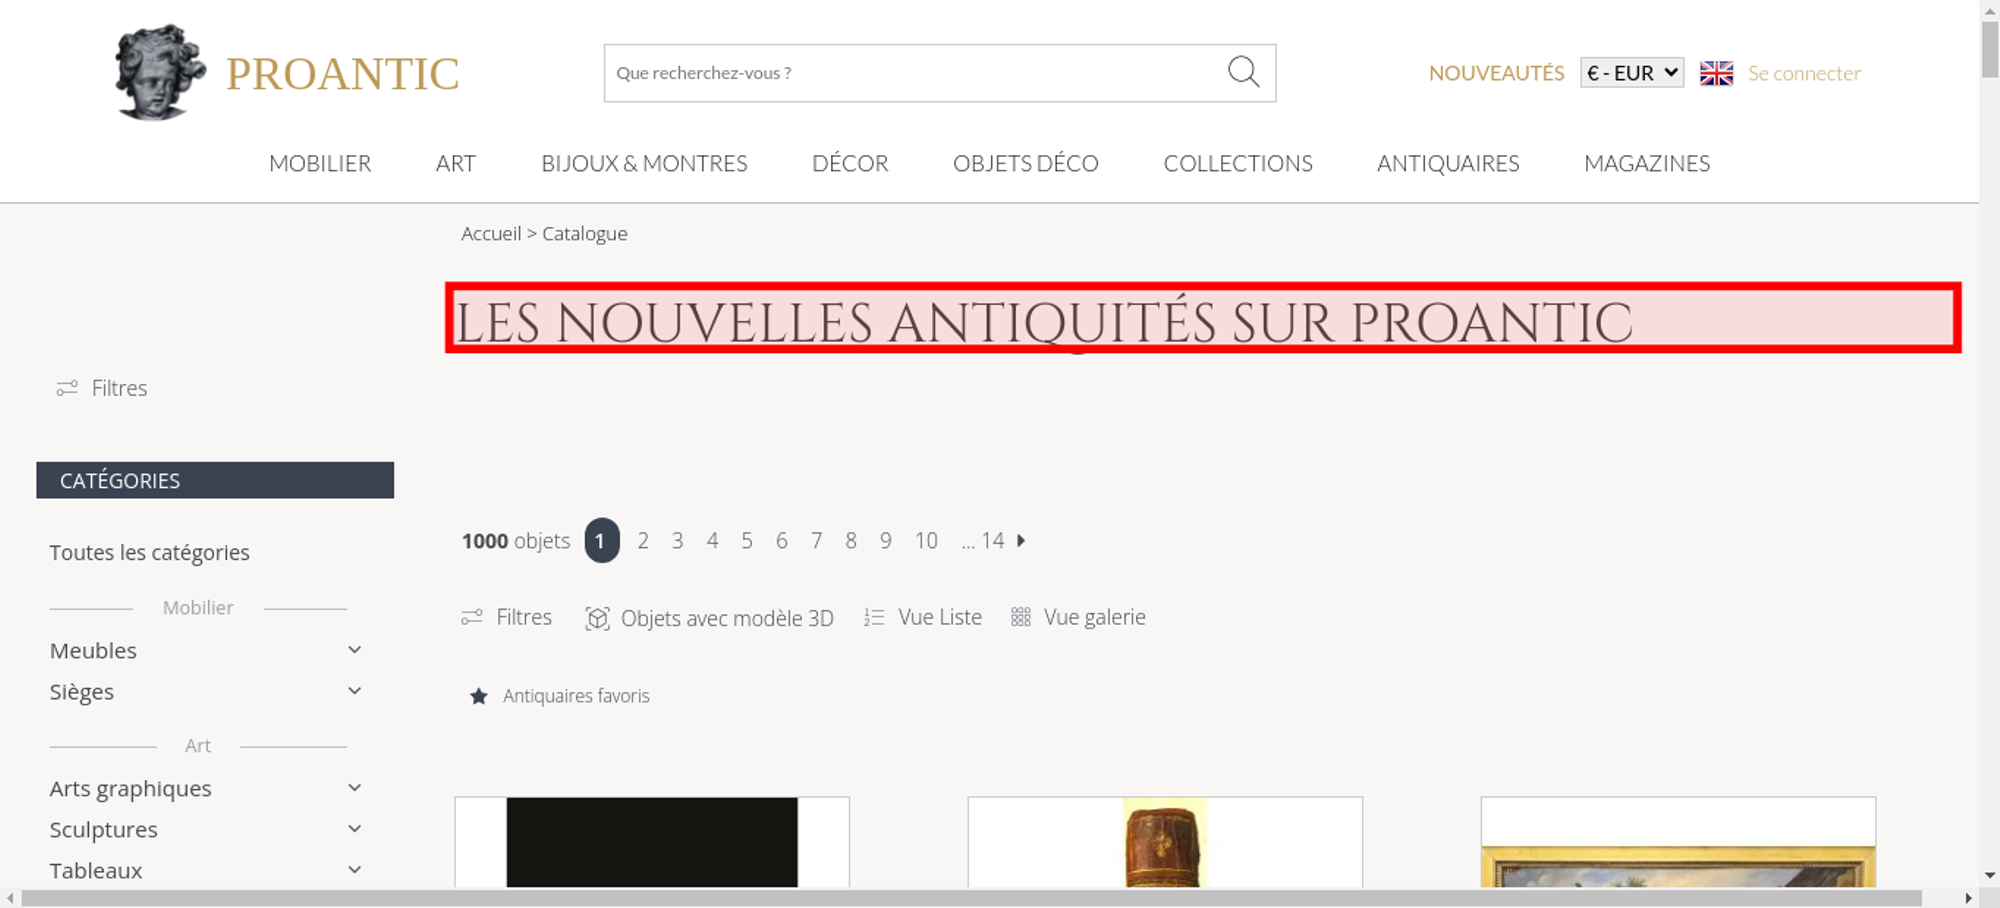
Task: Switch language via the UK flag icon
Action: [1716, 73]
